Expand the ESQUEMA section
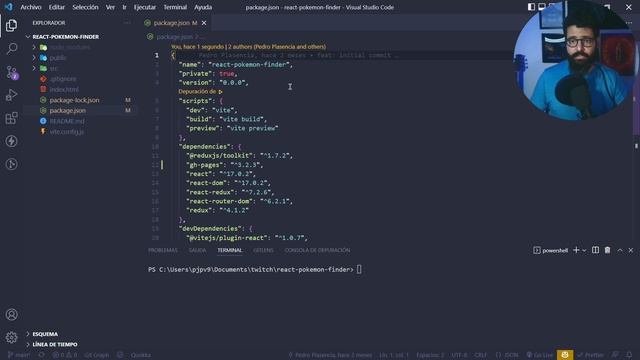Screen dimensions: 640x360 pos(42,334)
